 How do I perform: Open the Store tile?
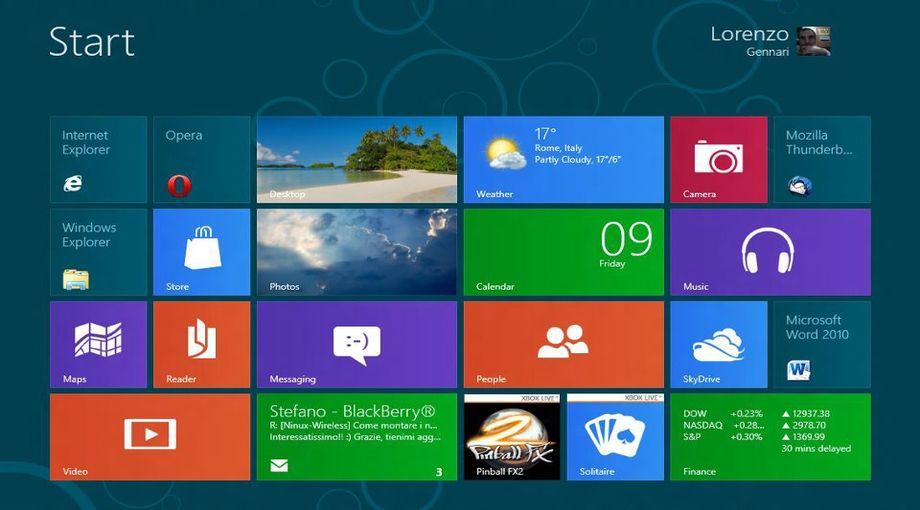pos(202,252)
